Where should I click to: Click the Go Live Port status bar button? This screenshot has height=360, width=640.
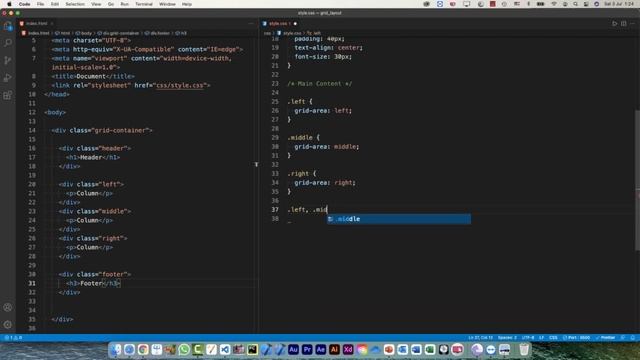[577, 338]
